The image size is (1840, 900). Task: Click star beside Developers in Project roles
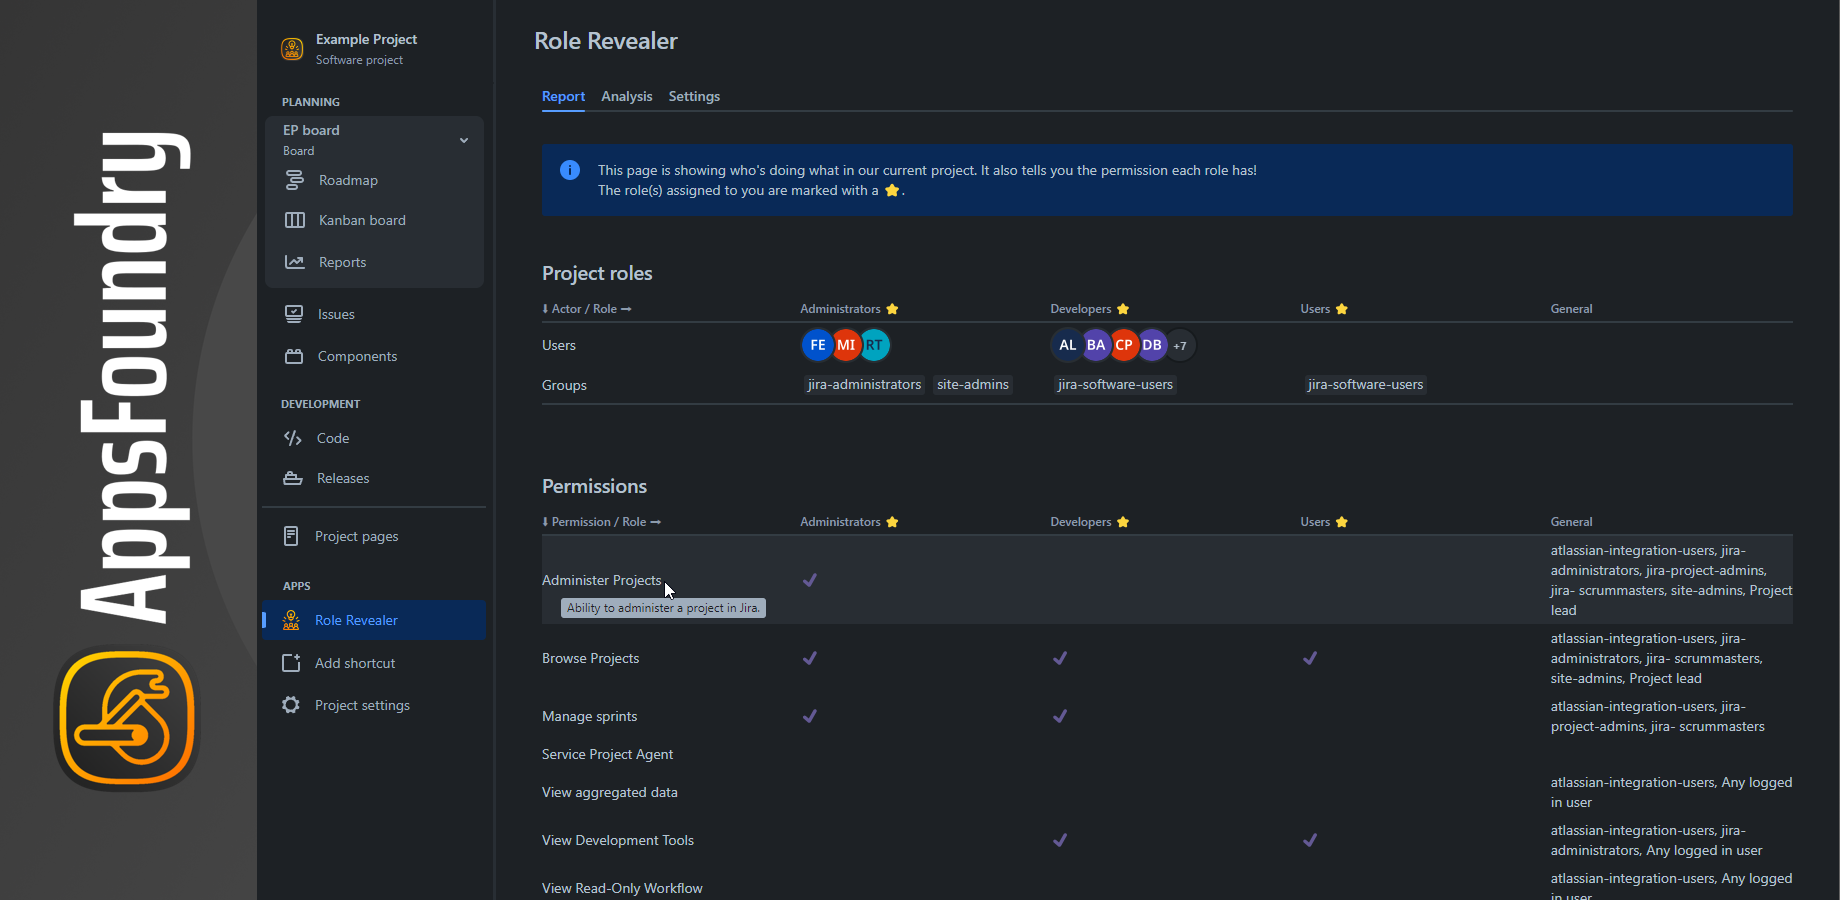tap(1123, 309)
